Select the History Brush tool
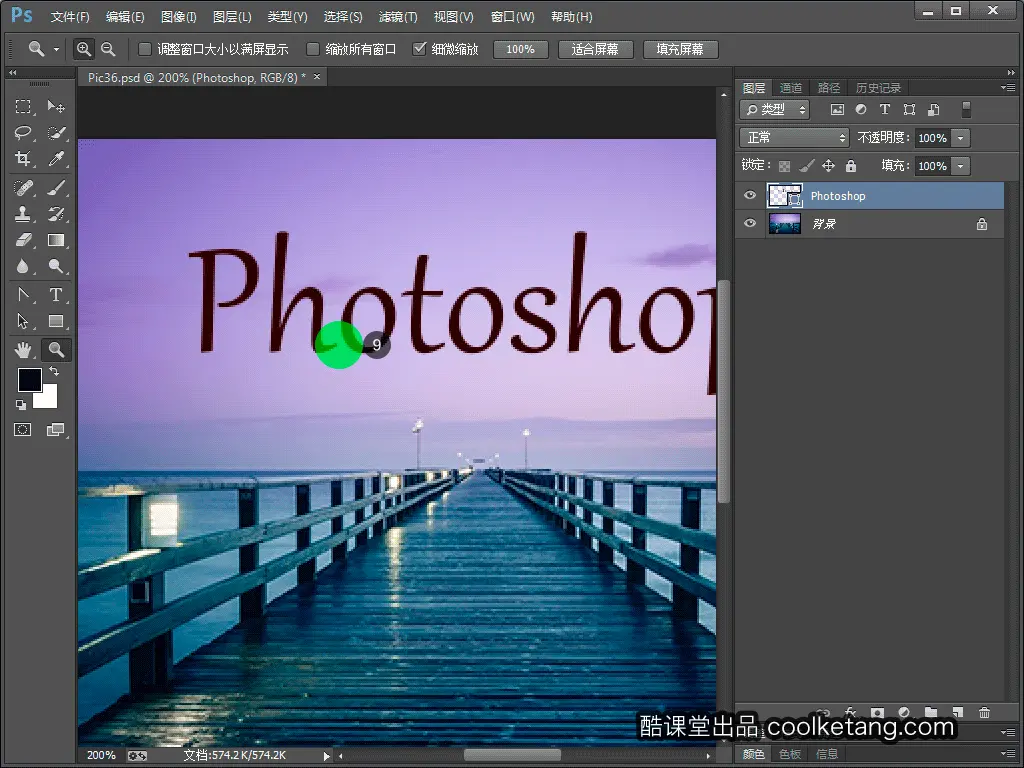Viewport: 1024px width, 768px height. [x=56, y=214]
